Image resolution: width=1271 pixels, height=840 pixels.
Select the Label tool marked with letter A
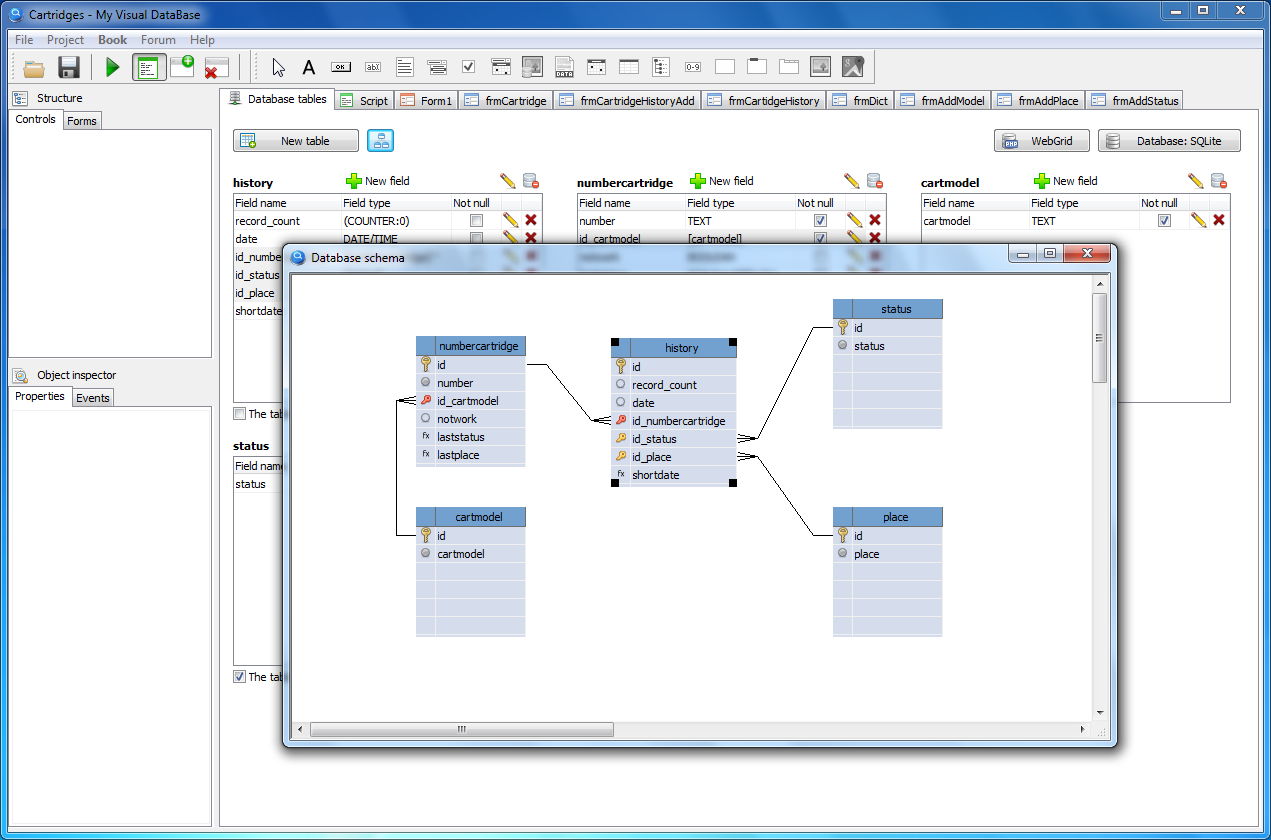click(309, 68)
